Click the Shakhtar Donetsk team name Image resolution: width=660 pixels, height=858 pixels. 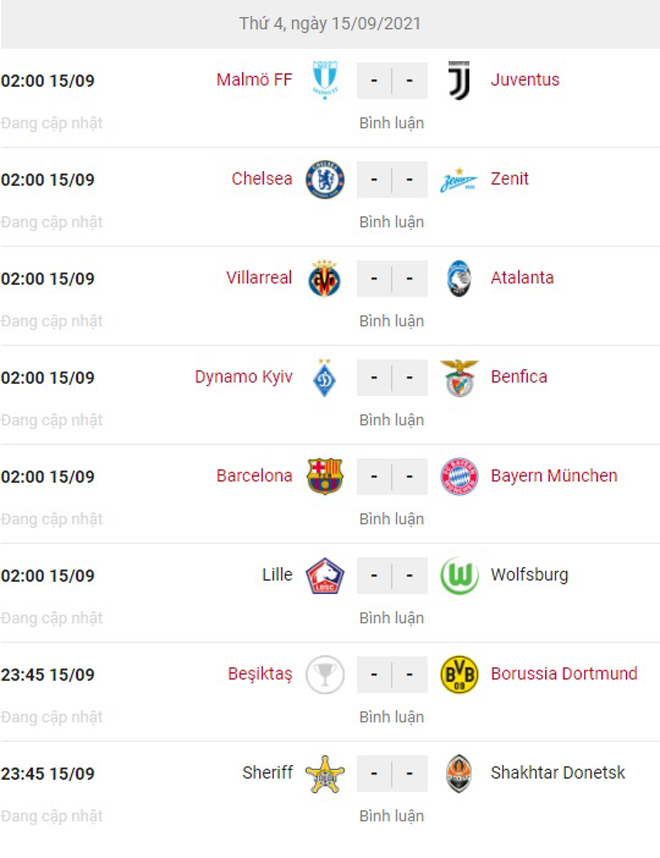tap(558, 773)
